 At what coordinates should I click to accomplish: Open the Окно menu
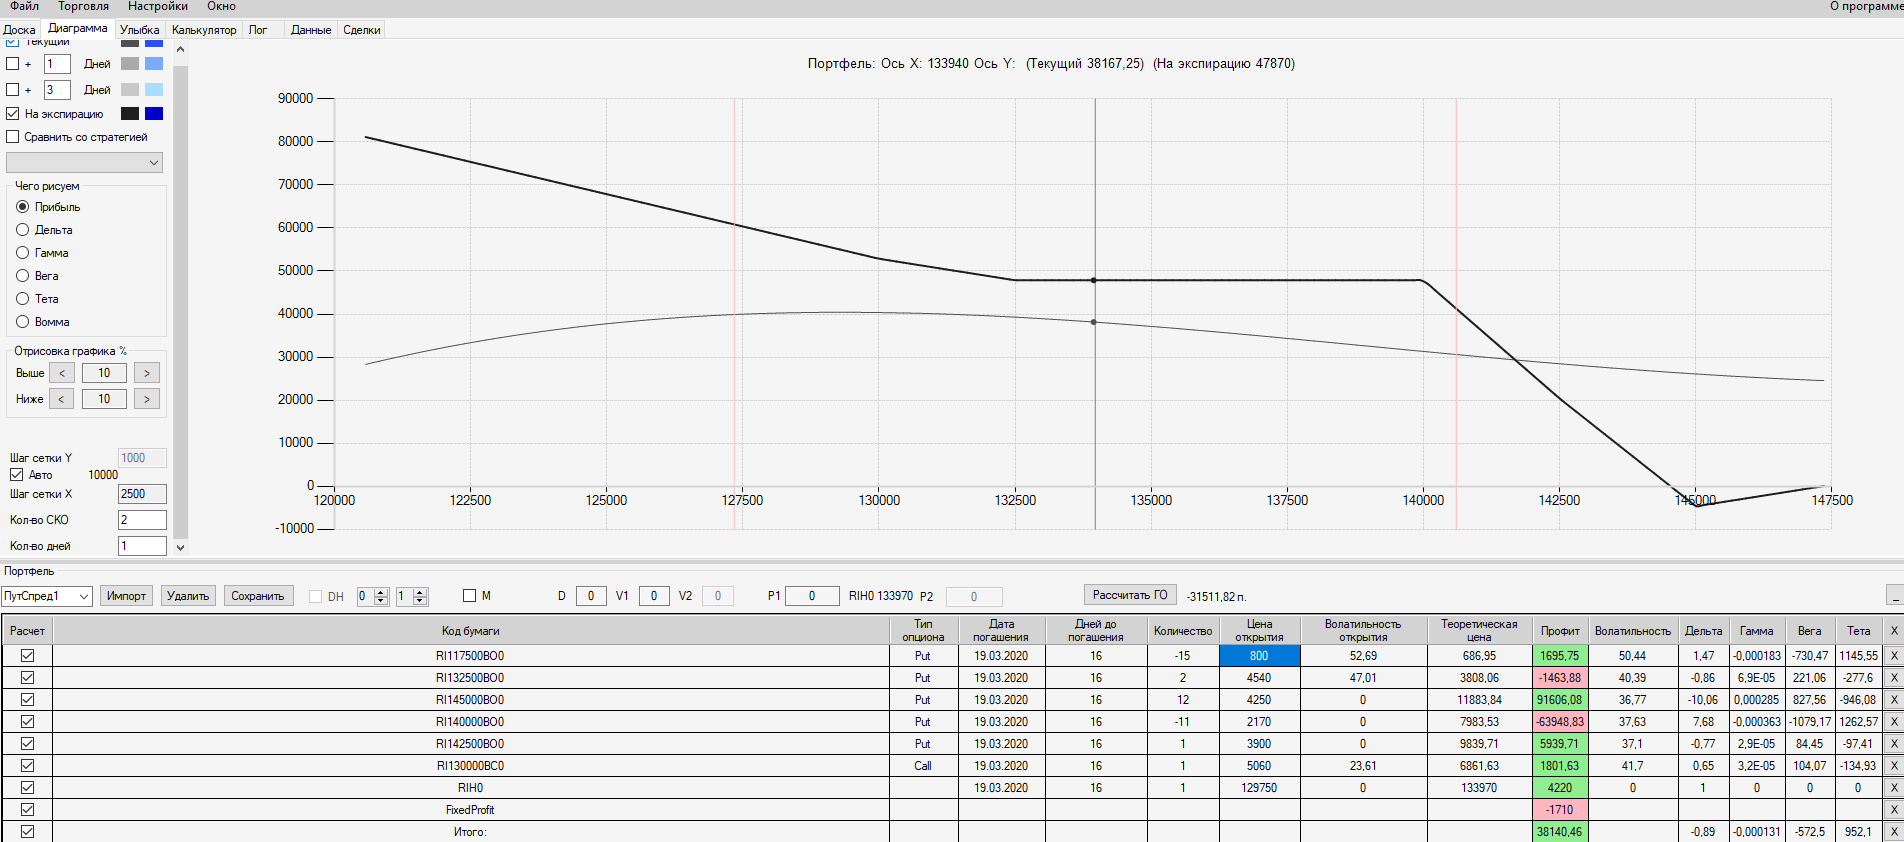point(221,7)
